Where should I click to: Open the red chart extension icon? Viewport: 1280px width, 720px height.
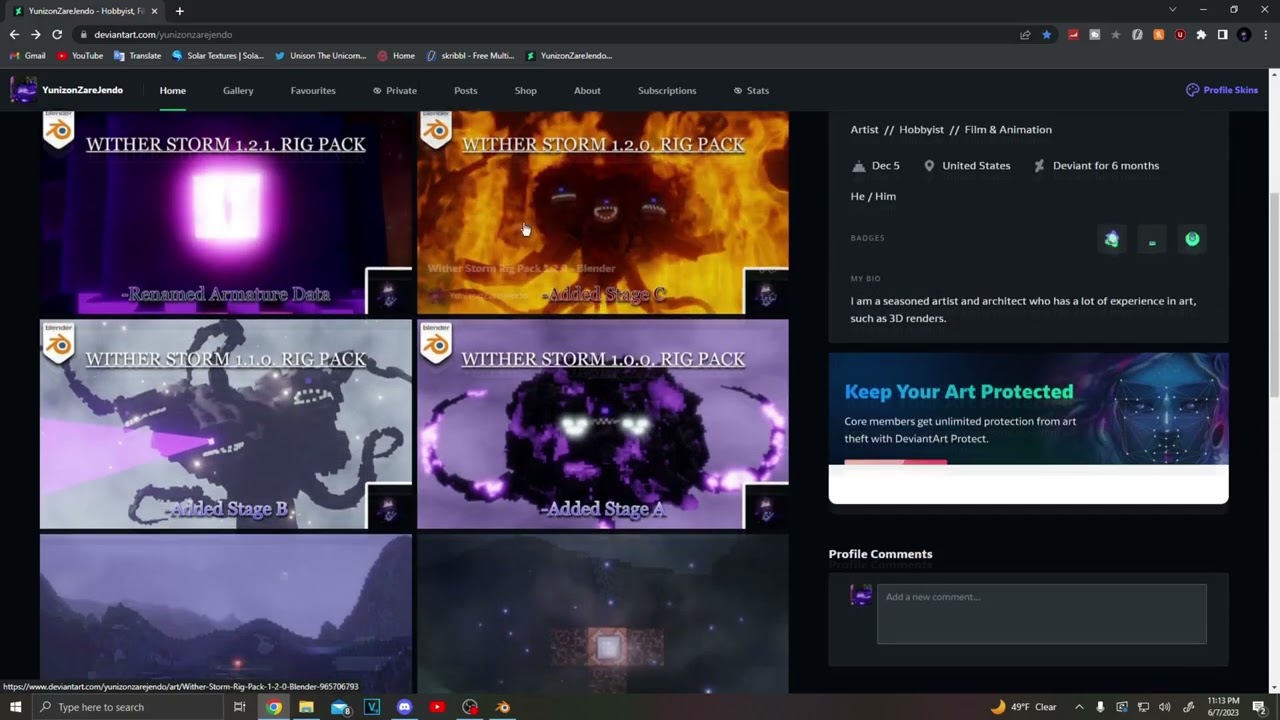point(1073,34)
